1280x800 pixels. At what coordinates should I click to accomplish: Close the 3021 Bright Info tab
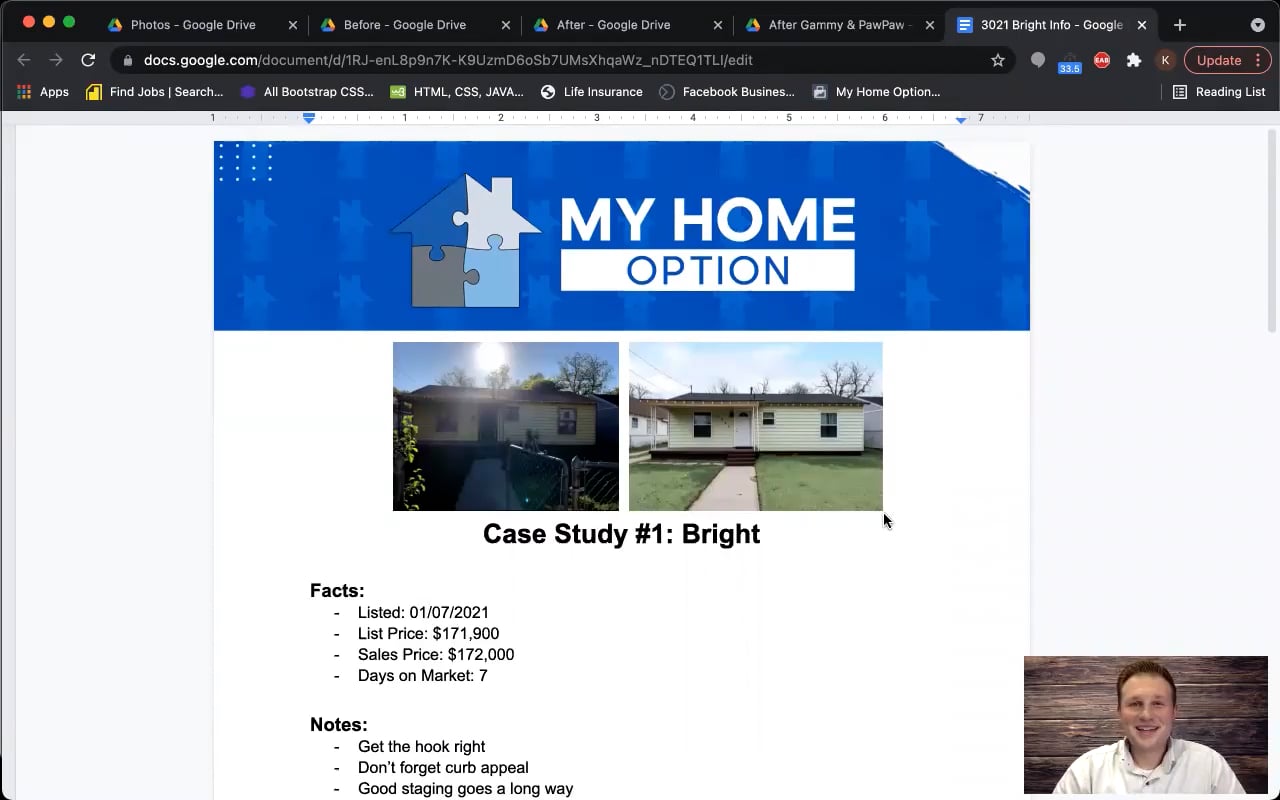point(1142,25)
